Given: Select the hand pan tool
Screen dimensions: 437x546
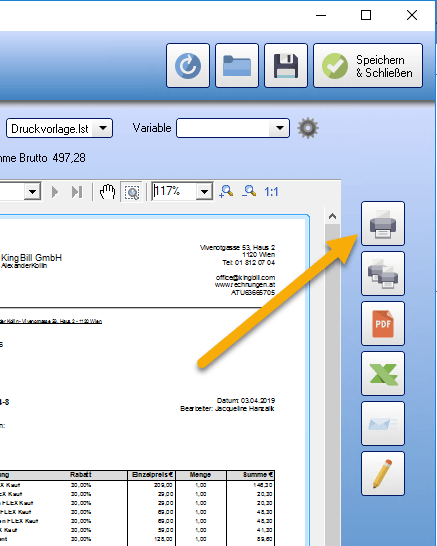Looking at the screenshot, I should click(x=107, y=192).
